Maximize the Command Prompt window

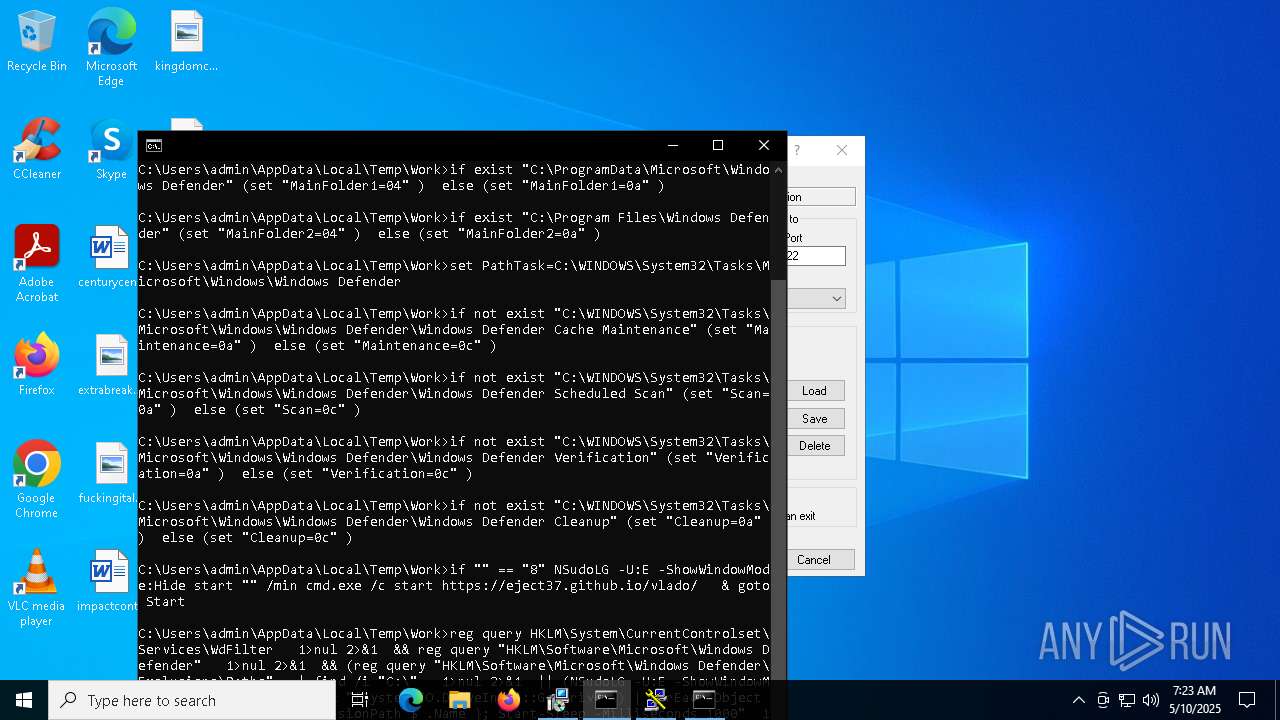[718, 146]
